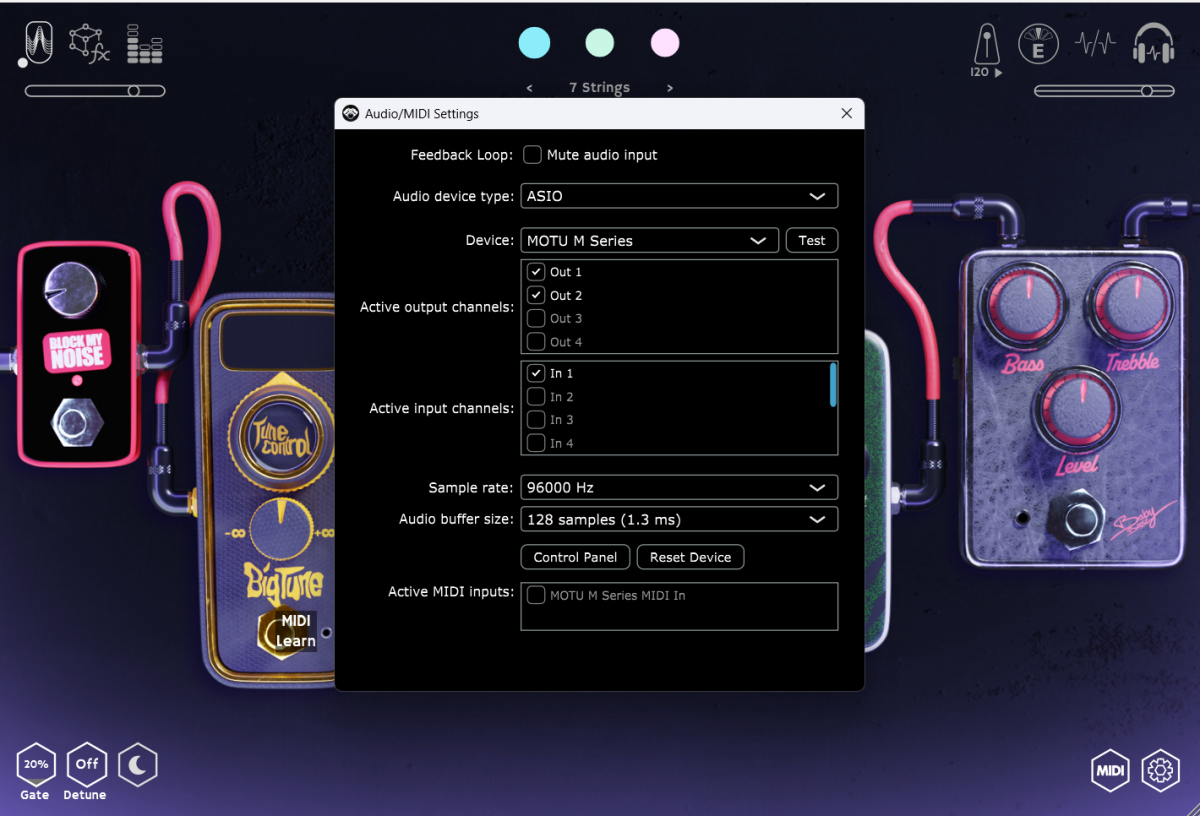
Task: Click the Control Panel button
Action: coord(575,558)
